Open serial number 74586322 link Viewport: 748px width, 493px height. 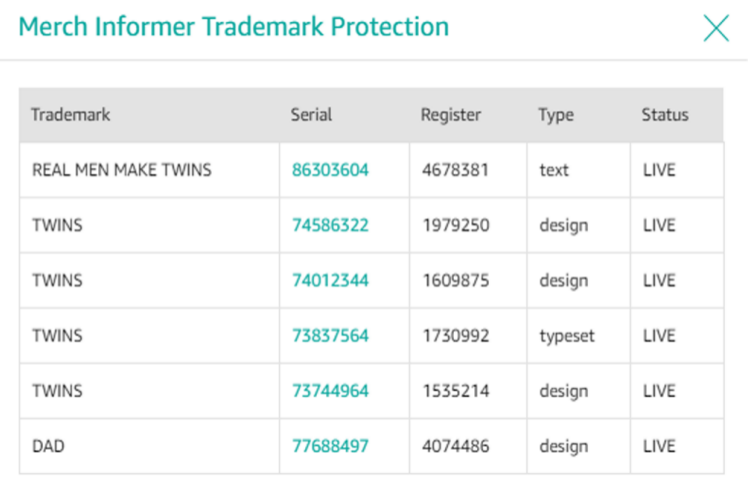click(x=330, y=225)
